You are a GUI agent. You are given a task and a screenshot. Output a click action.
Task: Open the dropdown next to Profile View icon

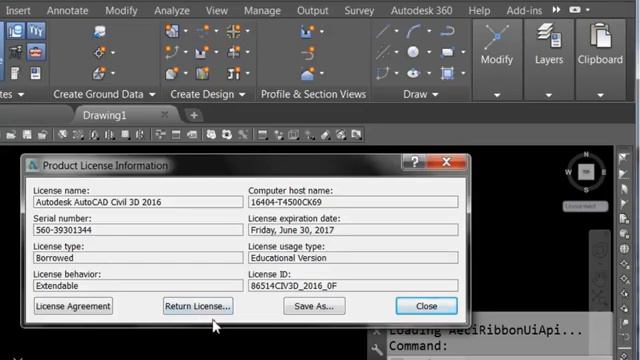[x=322, y=31]
